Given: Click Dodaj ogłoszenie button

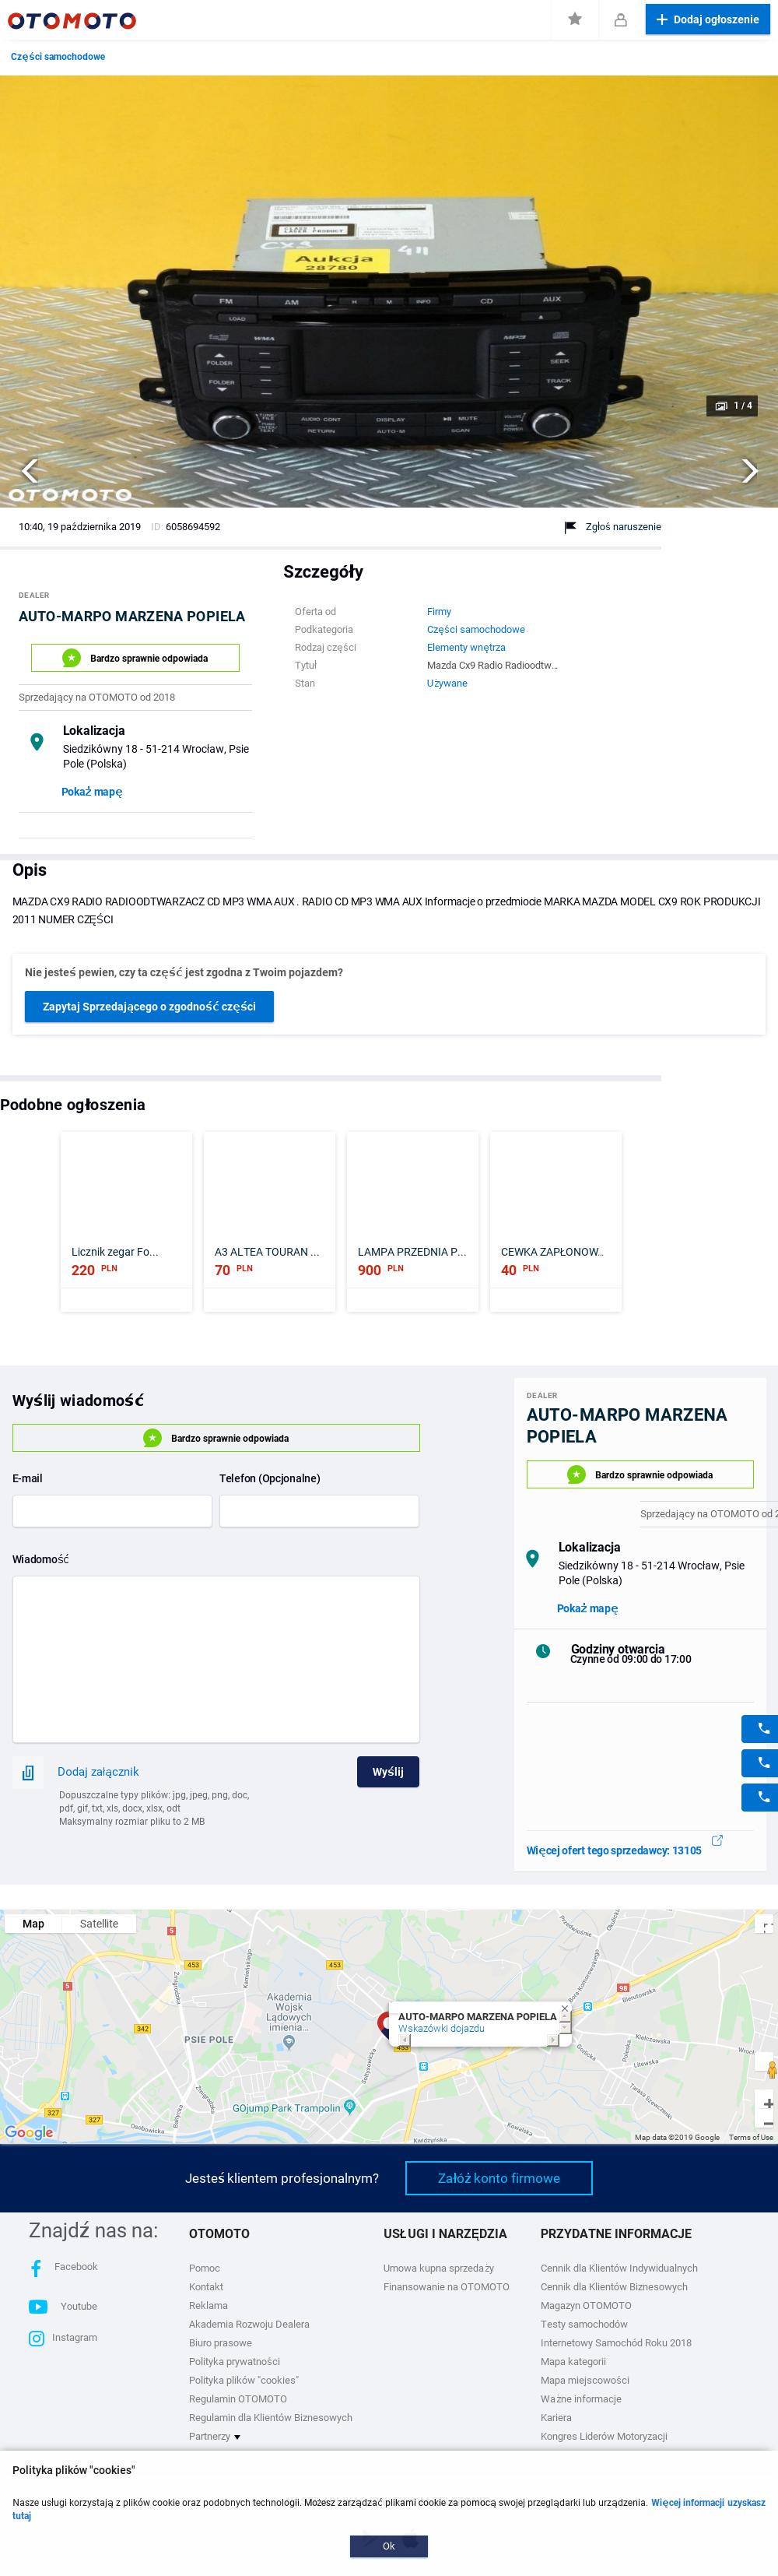Looking at the screenshot, I should point(708,20).
